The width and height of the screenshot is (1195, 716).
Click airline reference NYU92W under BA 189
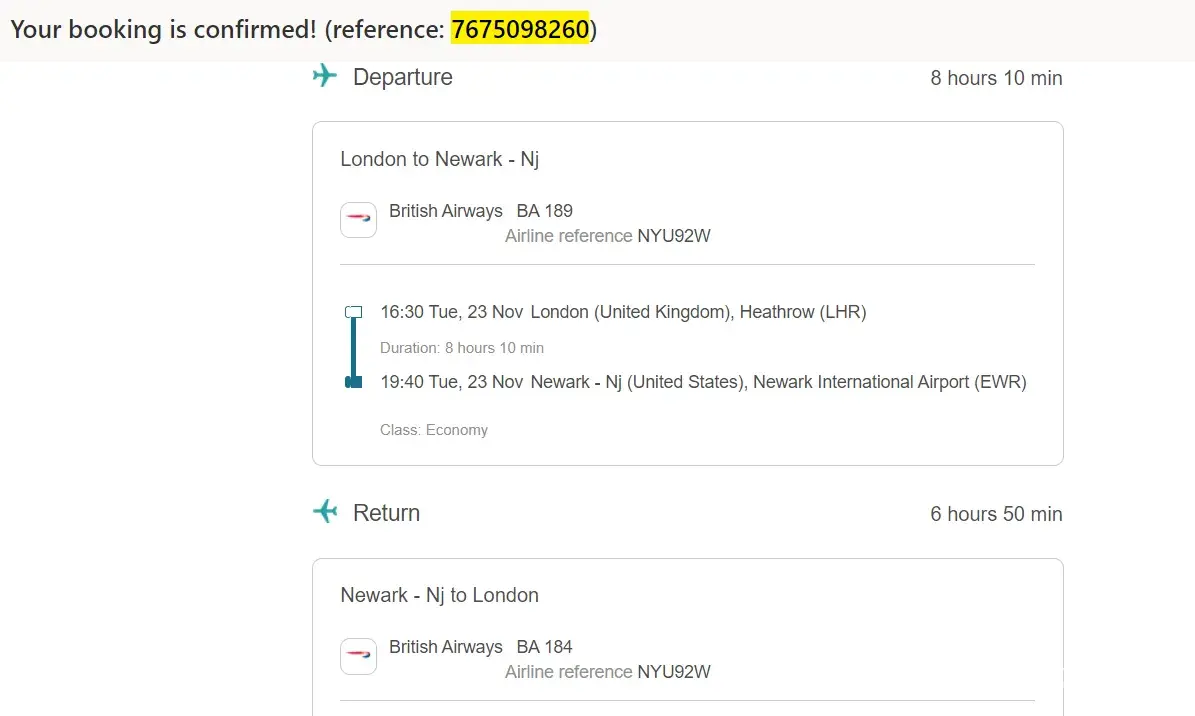click(673, 236)
